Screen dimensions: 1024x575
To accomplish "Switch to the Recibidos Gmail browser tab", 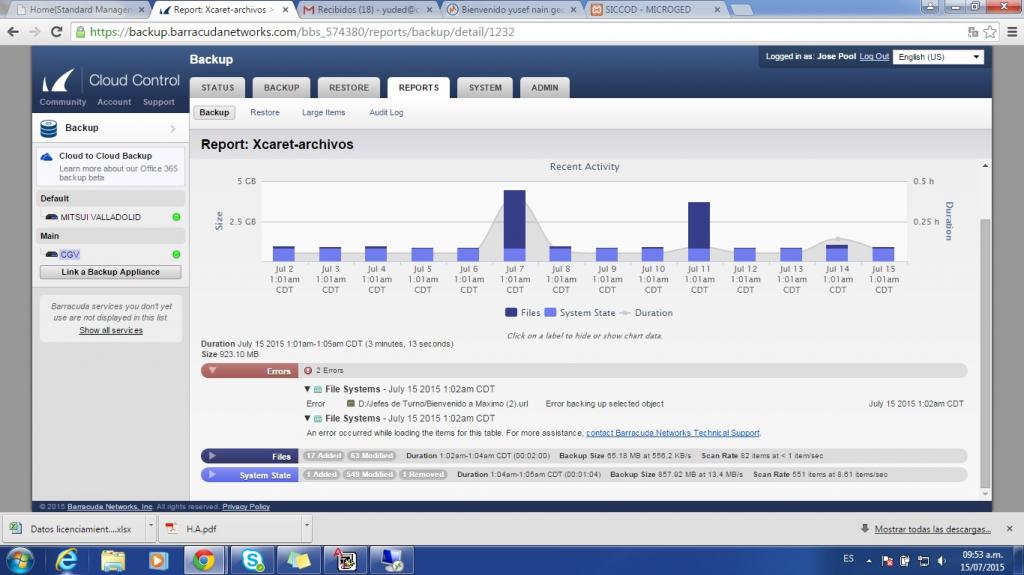I will coord(368,10).
